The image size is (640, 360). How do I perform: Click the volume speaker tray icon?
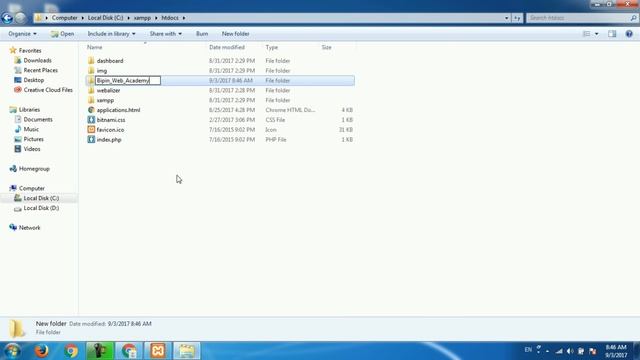pos(570,351)
